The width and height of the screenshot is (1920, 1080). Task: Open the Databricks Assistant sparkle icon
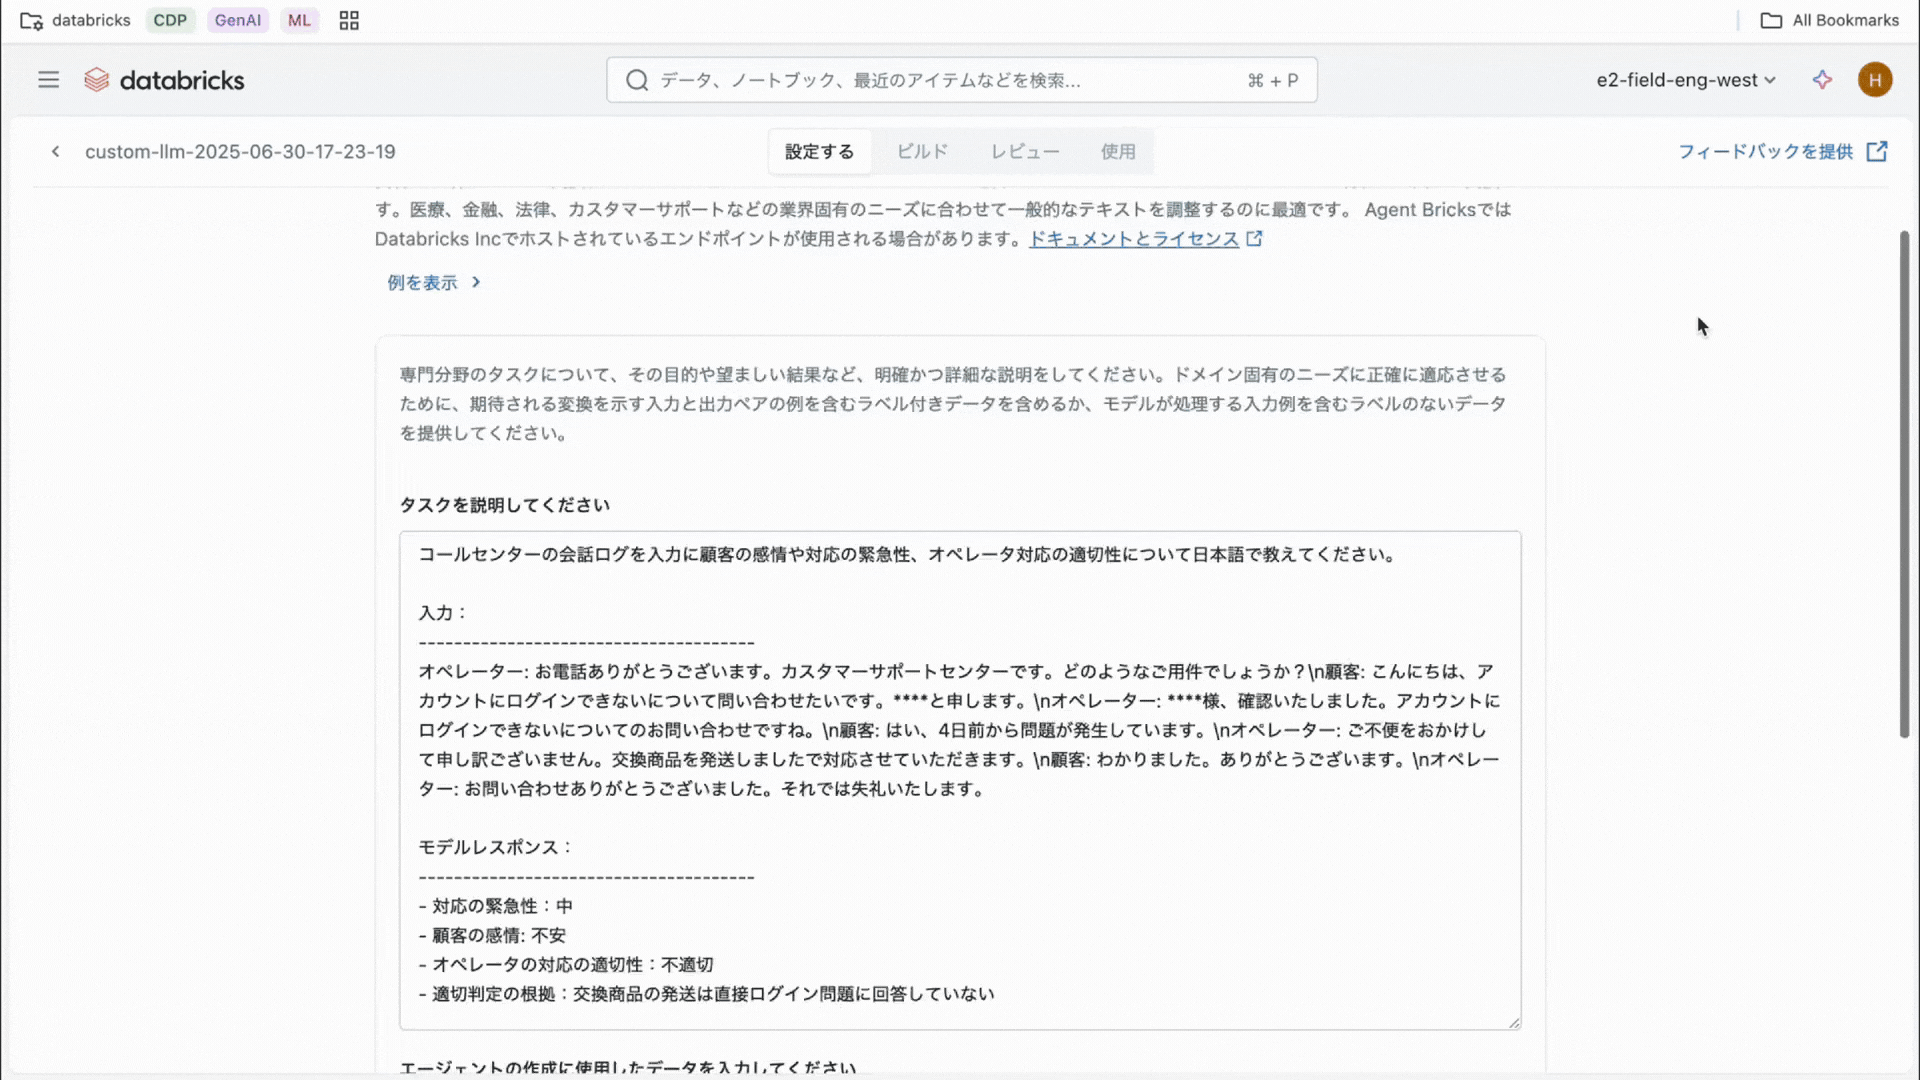pos(1822,80)
